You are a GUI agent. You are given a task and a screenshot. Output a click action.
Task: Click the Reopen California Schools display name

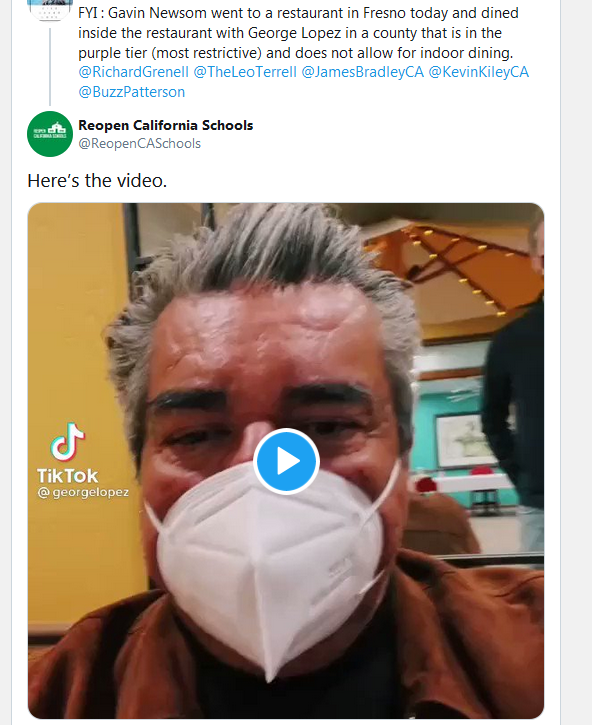tap(166, 125)
